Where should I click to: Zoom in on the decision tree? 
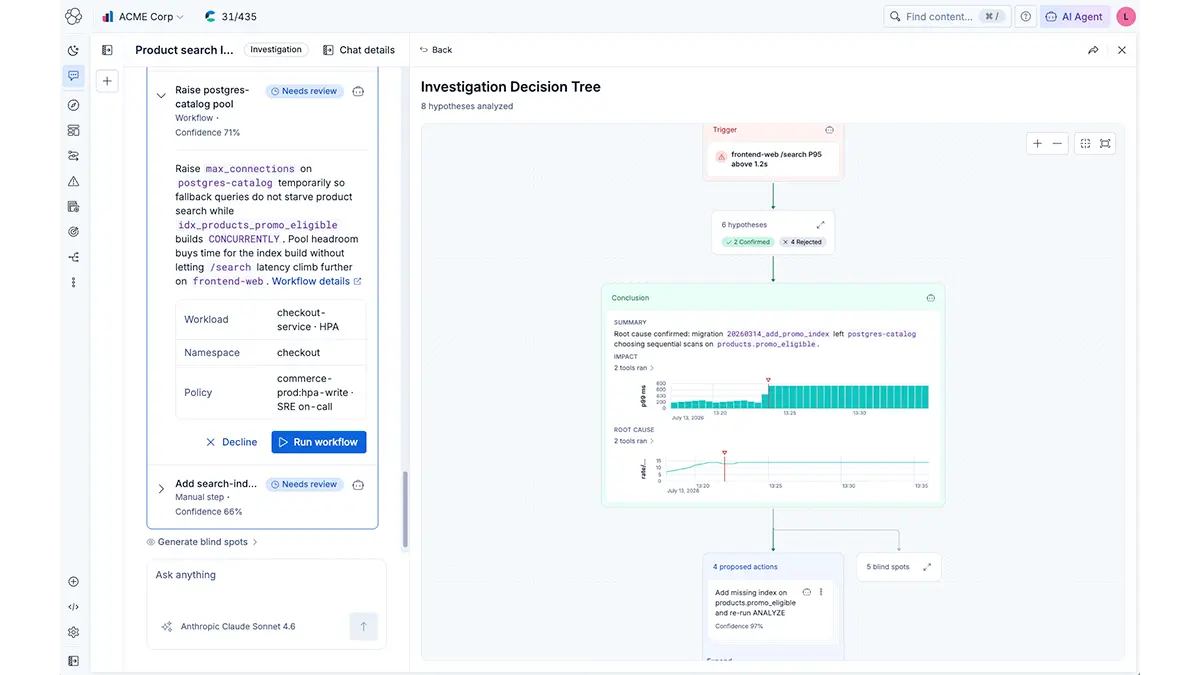click(1037, 144)
